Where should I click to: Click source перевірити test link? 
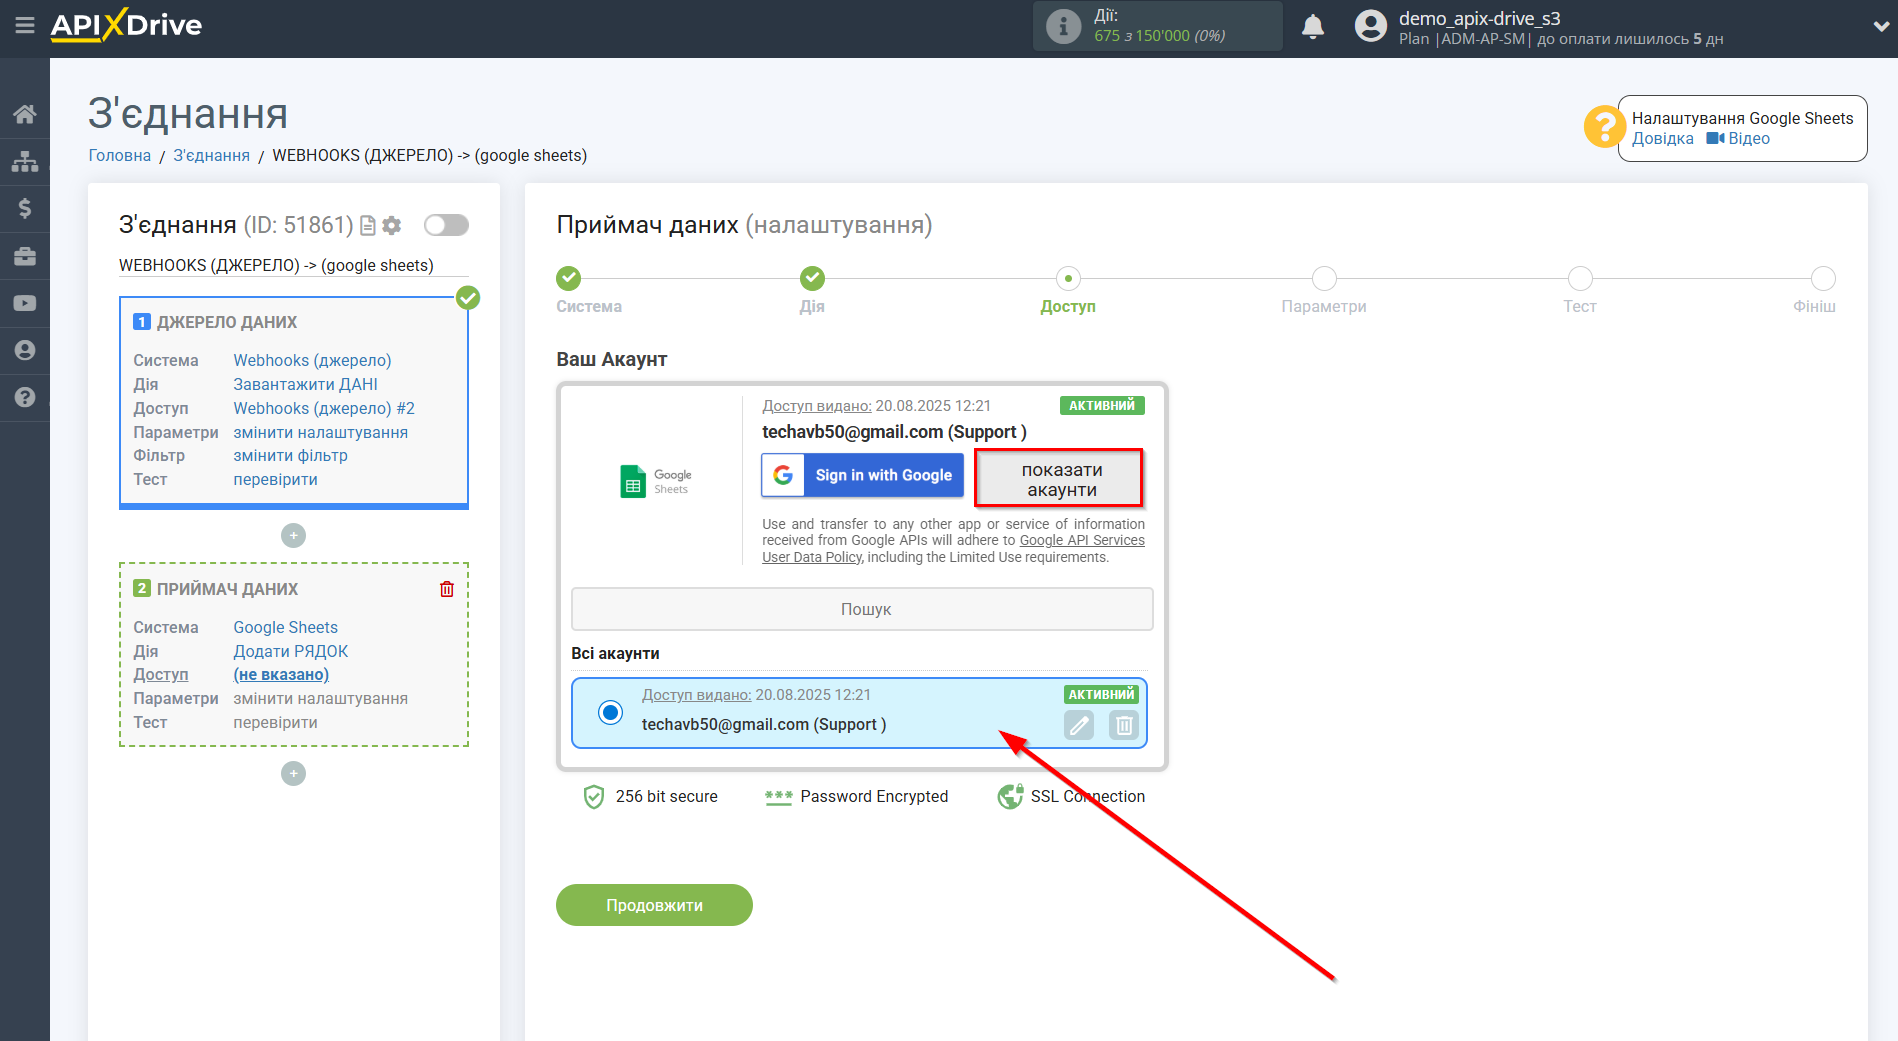pos(276,479)
